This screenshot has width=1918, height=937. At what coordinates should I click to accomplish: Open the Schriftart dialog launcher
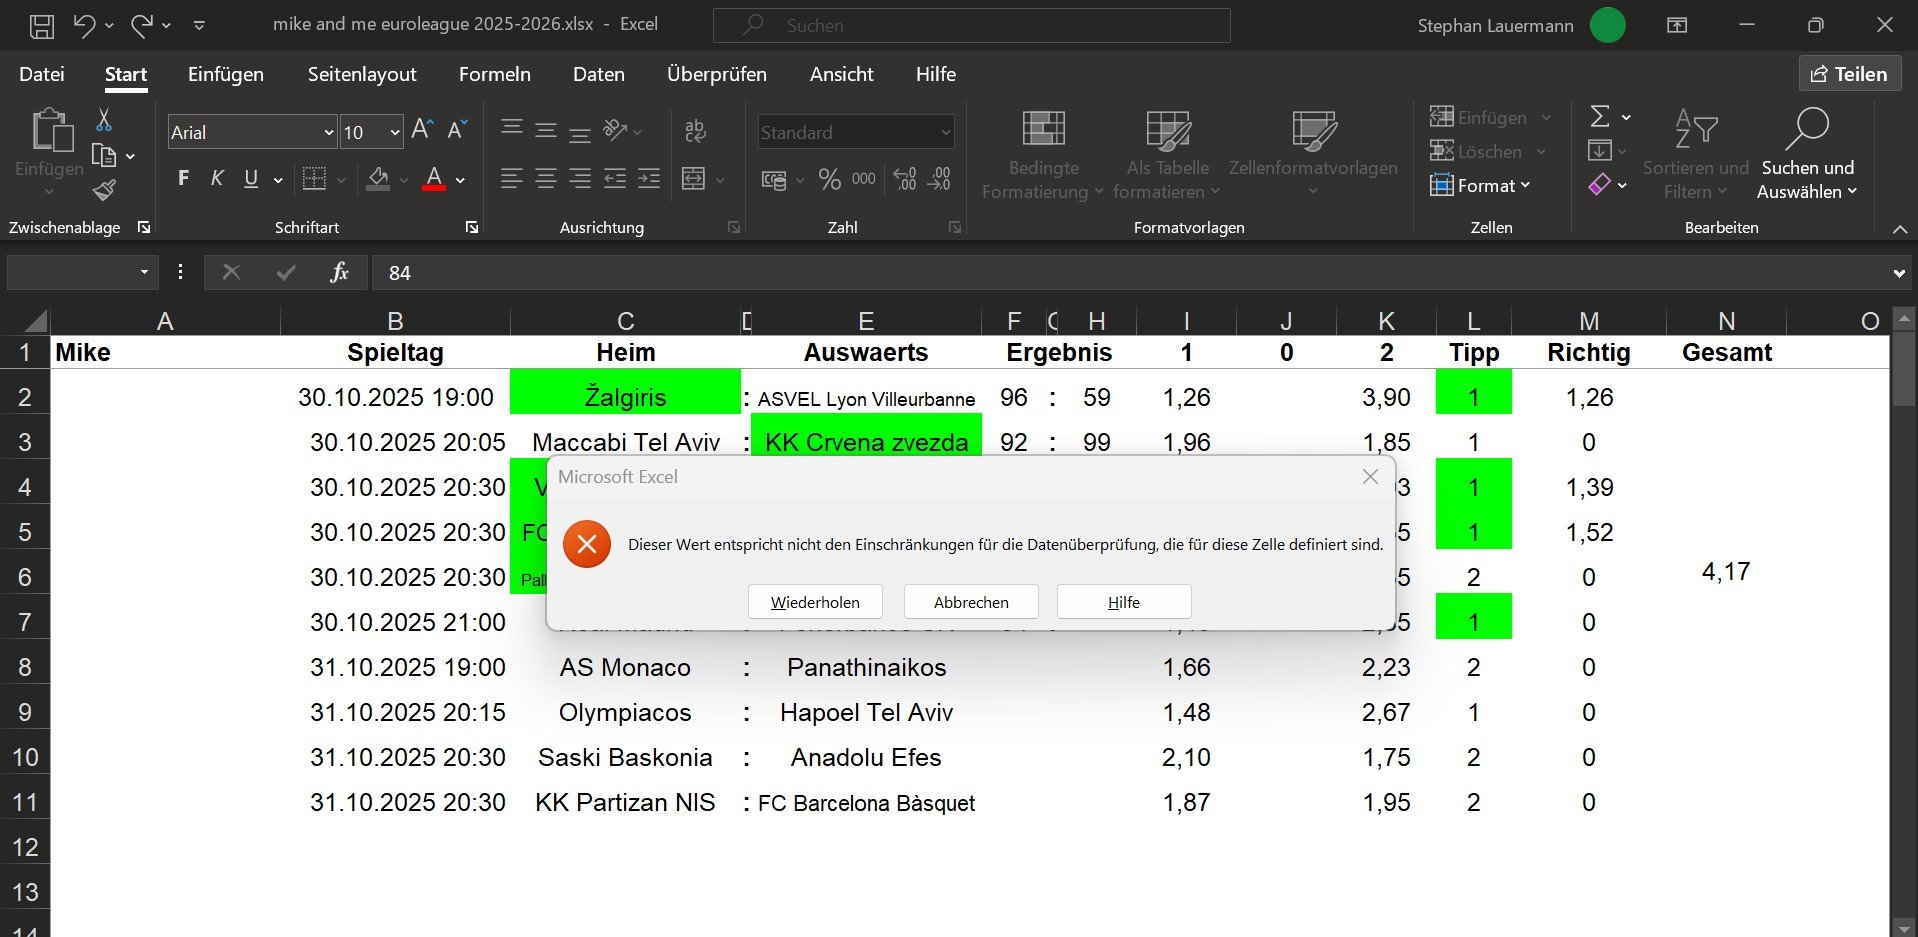pos(472,228)
